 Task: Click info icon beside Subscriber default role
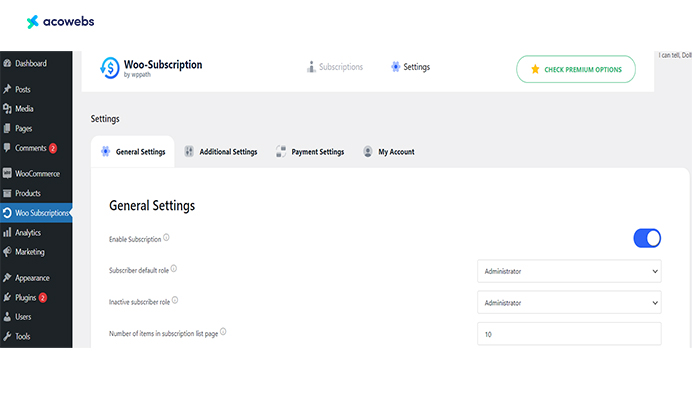174,268
